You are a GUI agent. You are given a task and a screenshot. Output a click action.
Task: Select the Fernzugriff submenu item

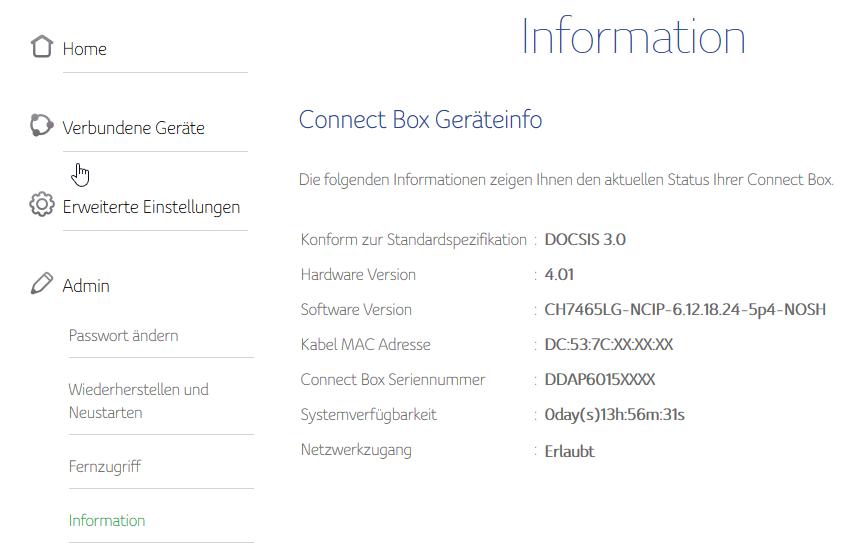click(104, 467)
